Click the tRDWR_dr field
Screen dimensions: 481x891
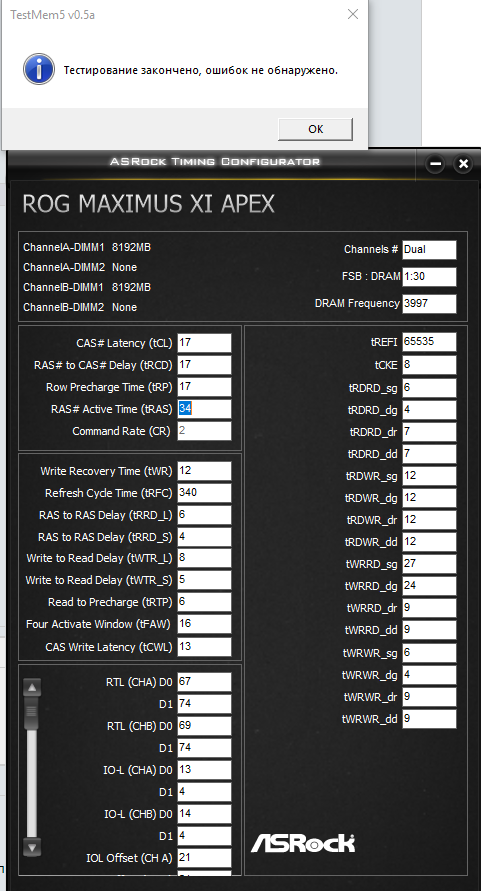(x=429, y=520)
